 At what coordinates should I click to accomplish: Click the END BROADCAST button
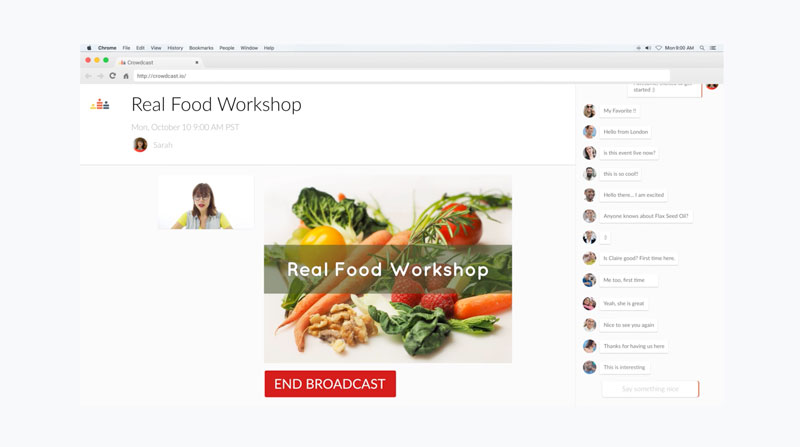[330, 384]
